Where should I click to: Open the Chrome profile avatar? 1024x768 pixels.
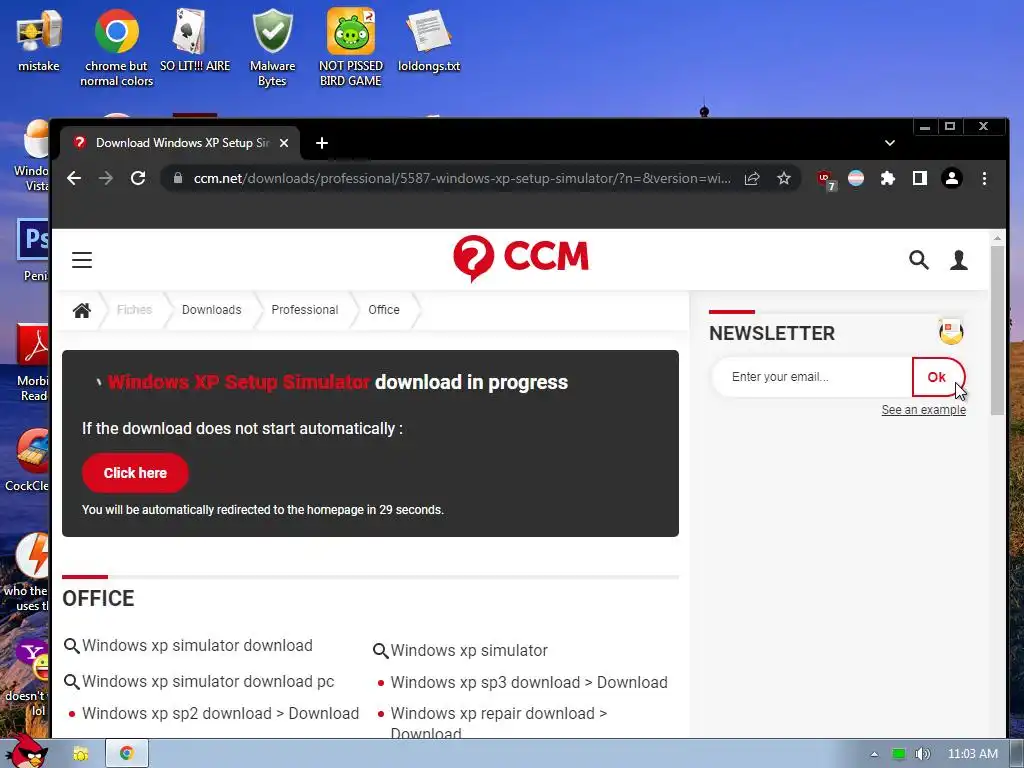coord(952,178)
